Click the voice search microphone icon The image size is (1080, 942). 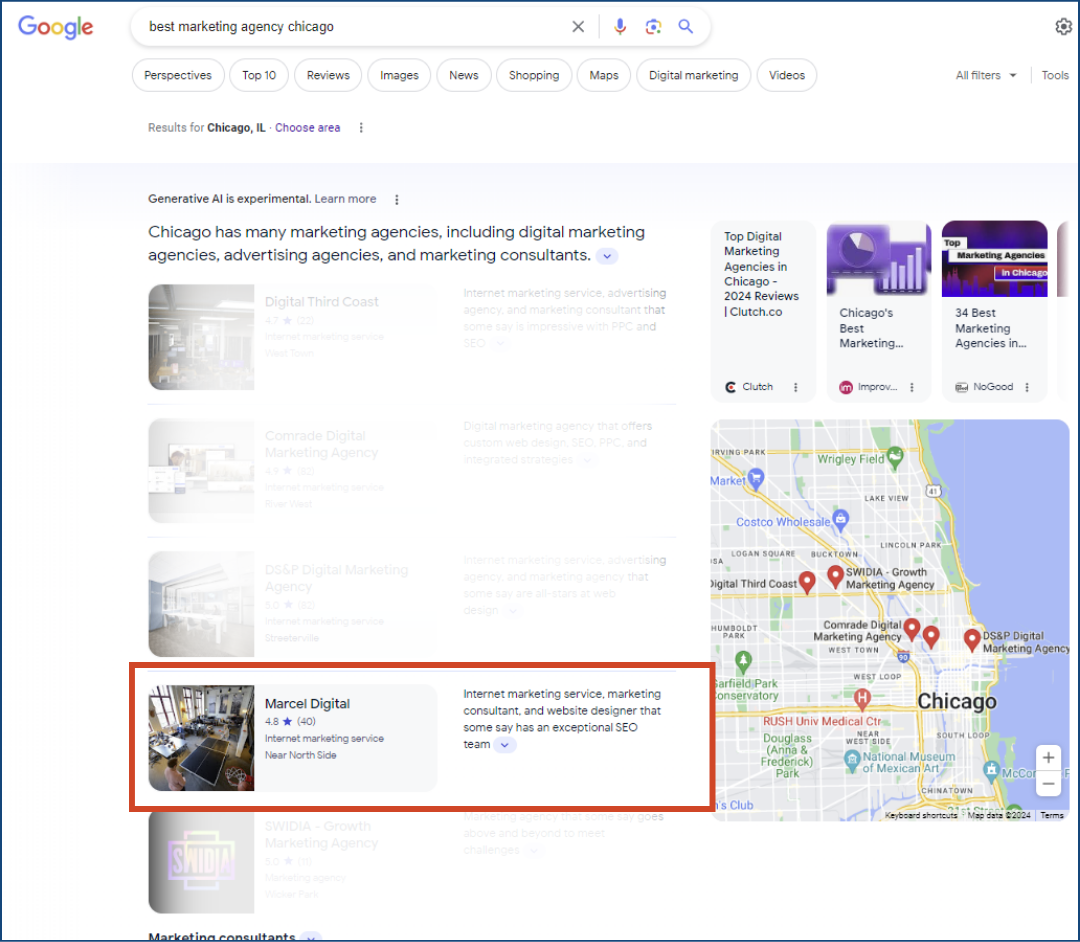[620, 27]
